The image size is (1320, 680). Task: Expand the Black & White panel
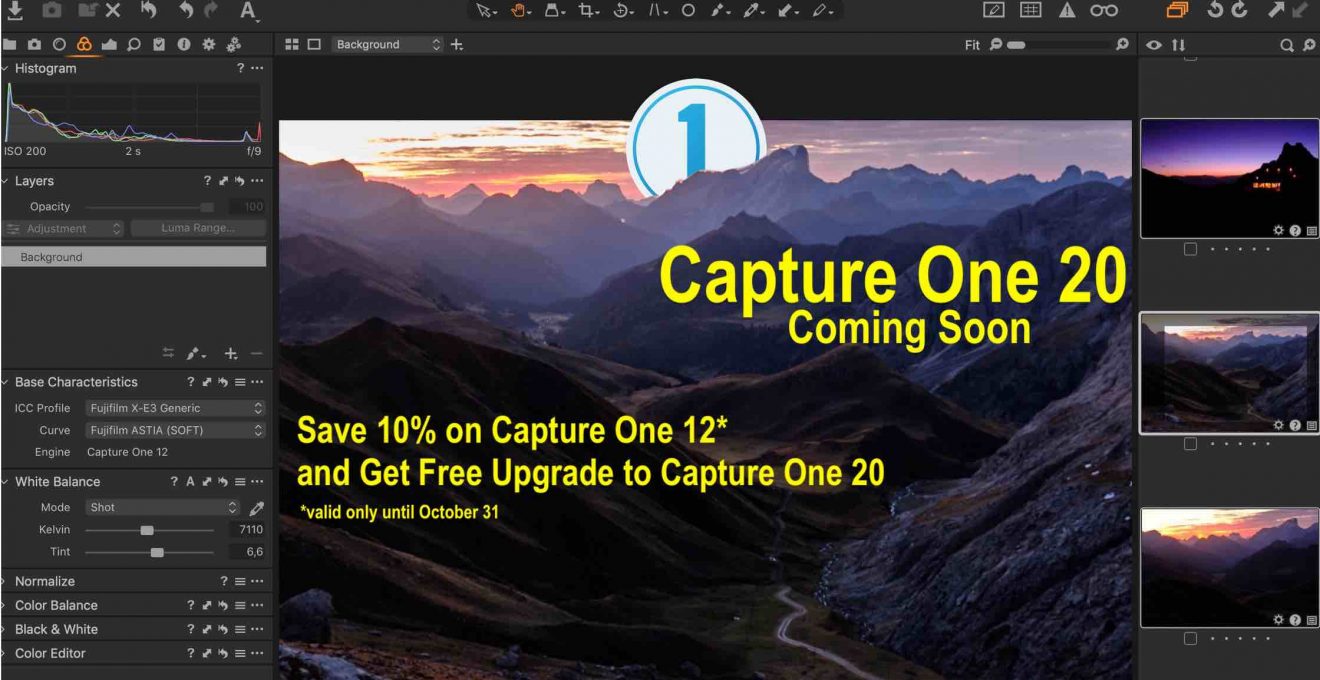[5, 629]
